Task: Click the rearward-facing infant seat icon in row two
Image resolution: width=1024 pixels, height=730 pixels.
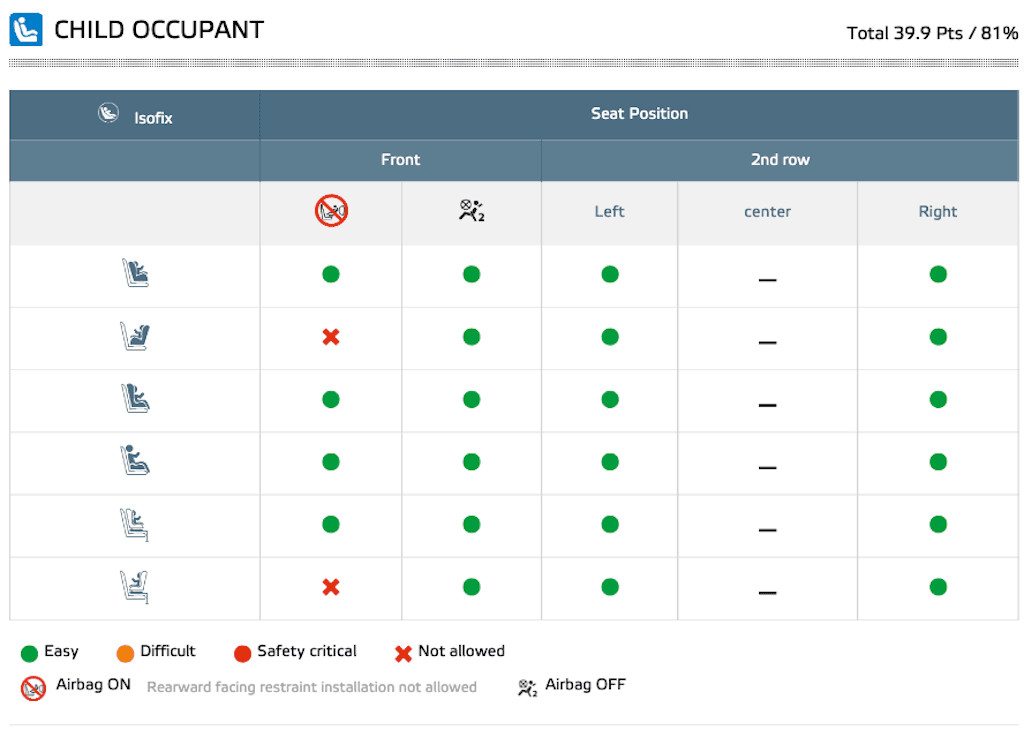Action: coord(134,337)
